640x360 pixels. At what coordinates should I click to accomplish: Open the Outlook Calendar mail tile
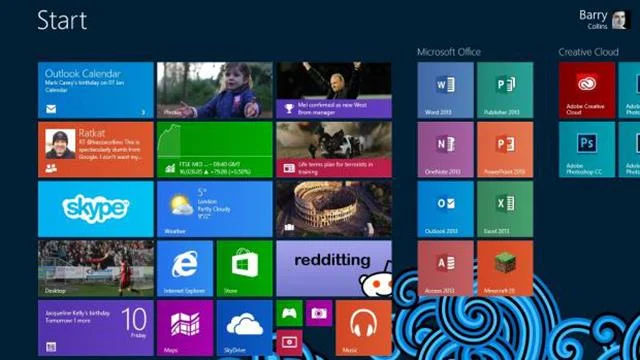click(96, 90)
